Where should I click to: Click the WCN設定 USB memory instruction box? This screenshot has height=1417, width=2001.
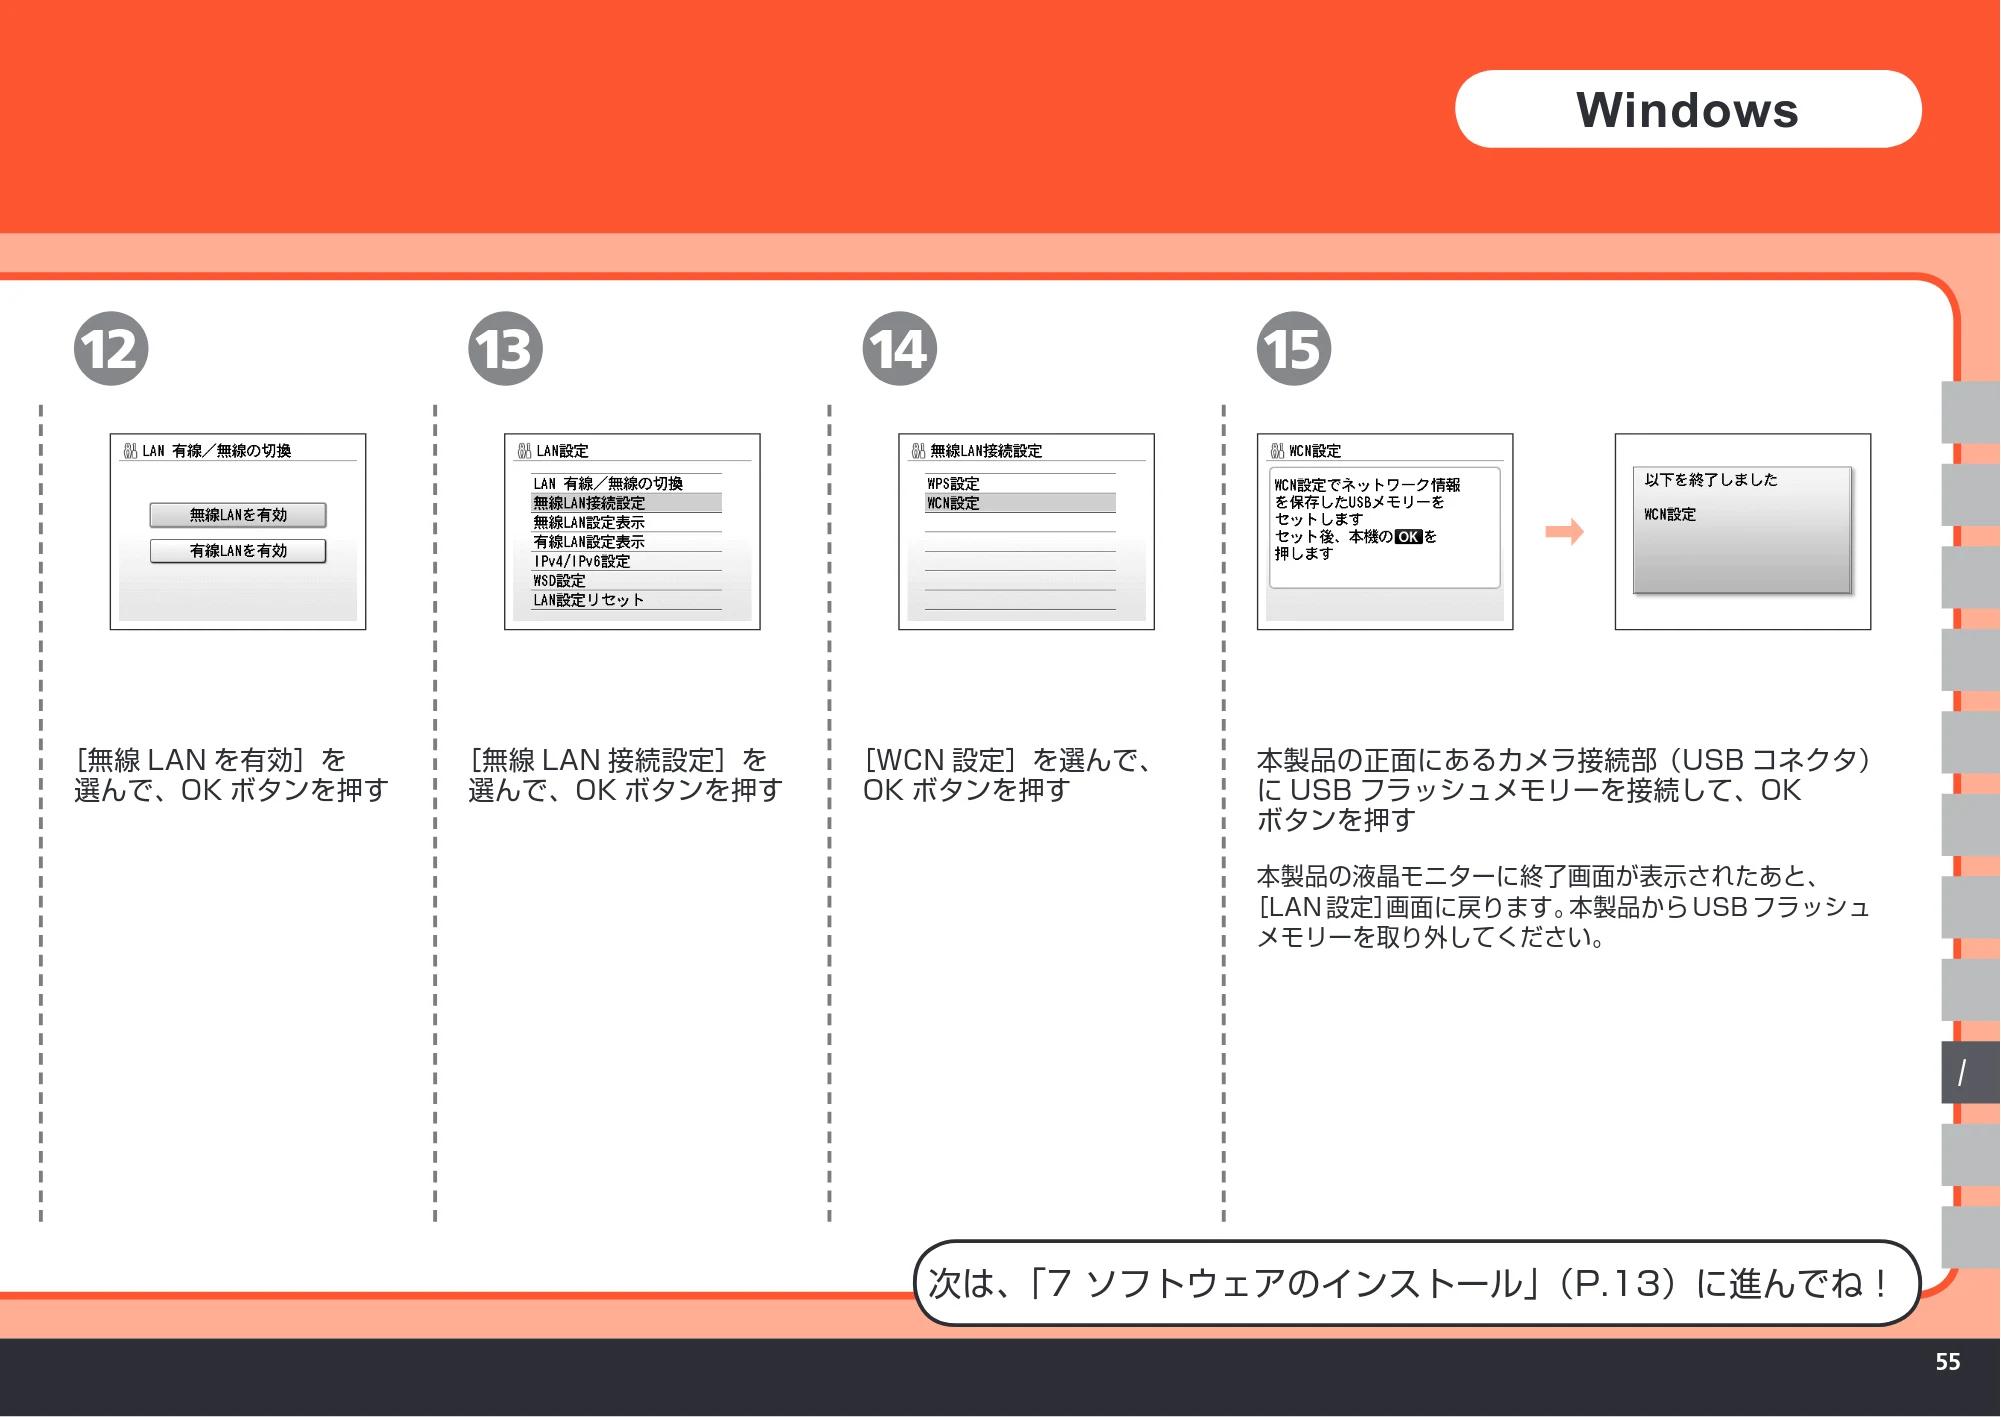point(1385,527)
